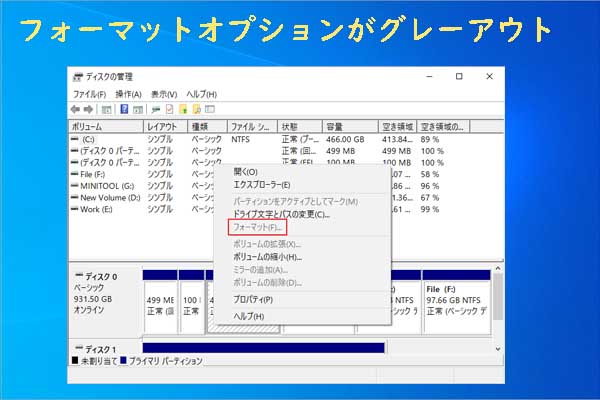Sort by the ファイル シ... column header
The width and height of the screenshot is (600, 400).
253,127
